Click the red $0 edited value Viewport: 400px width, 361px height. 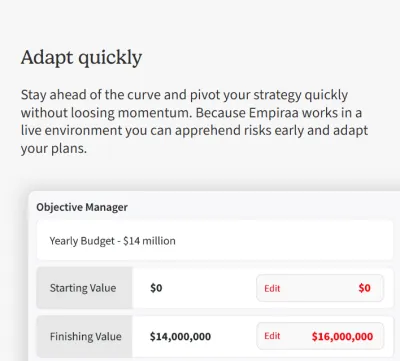364,288
